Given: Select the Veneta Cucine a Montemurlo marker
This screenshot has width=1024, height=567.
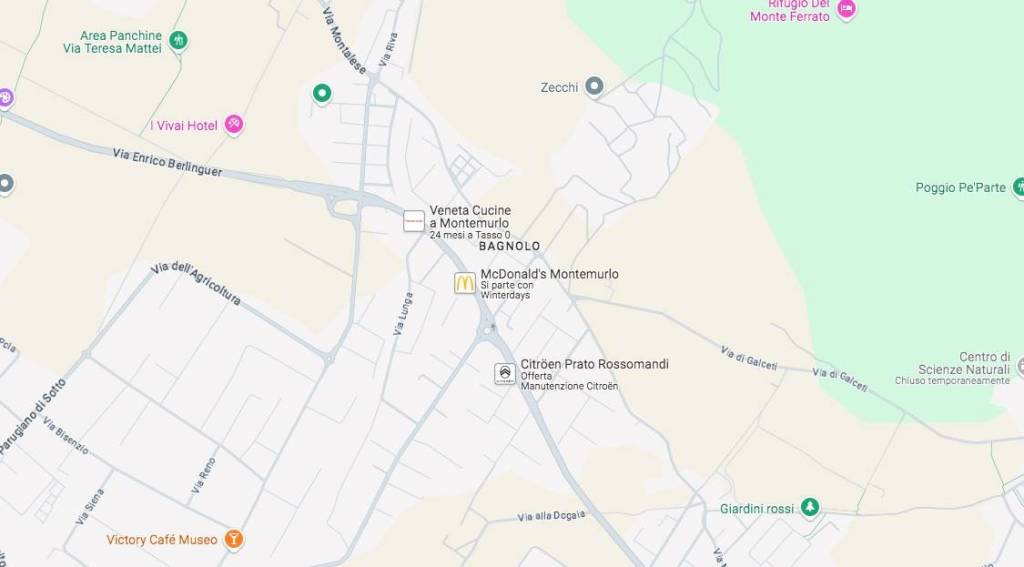Looking at the screenshot, I should click(414, 221).
